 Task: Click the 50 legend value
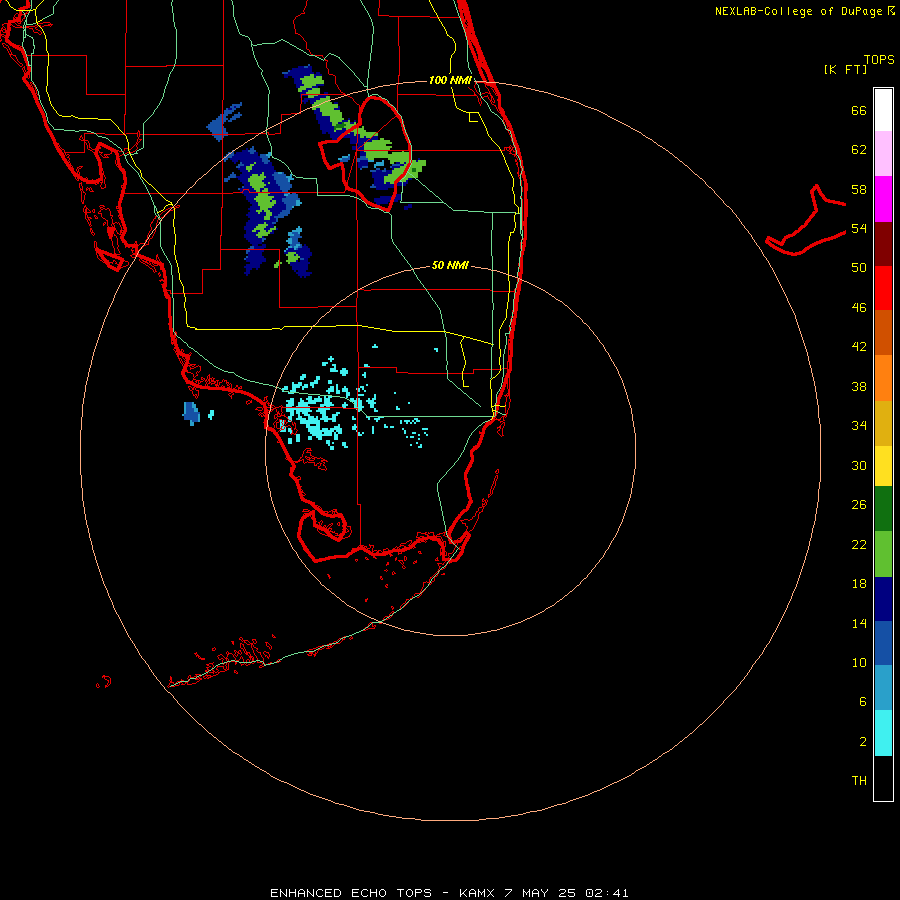pos(859,268)
